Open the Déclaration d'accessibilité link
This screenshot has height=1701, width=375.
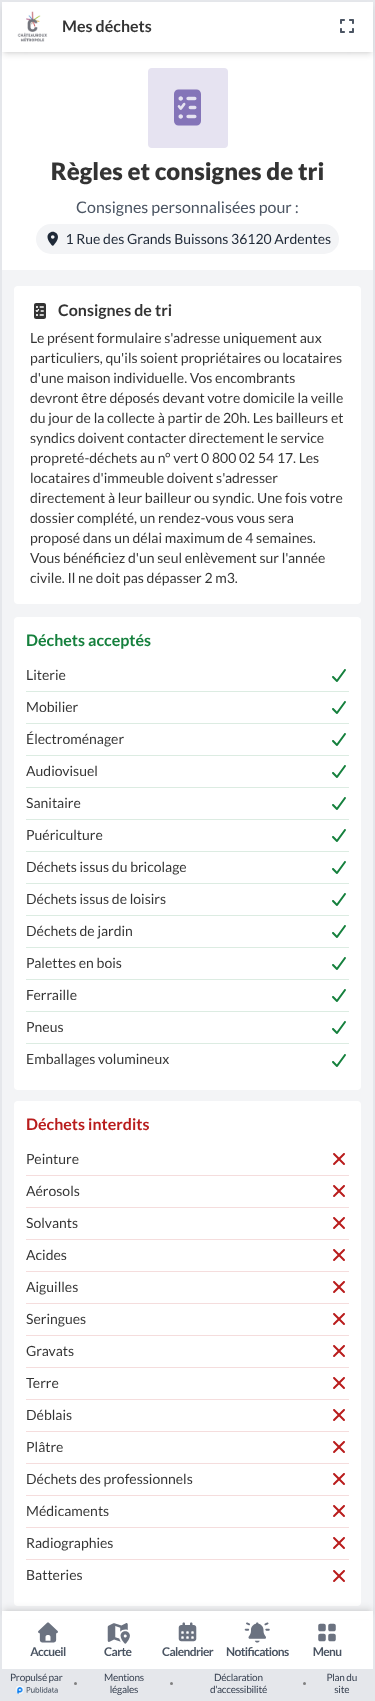(x=238, y=1683)
